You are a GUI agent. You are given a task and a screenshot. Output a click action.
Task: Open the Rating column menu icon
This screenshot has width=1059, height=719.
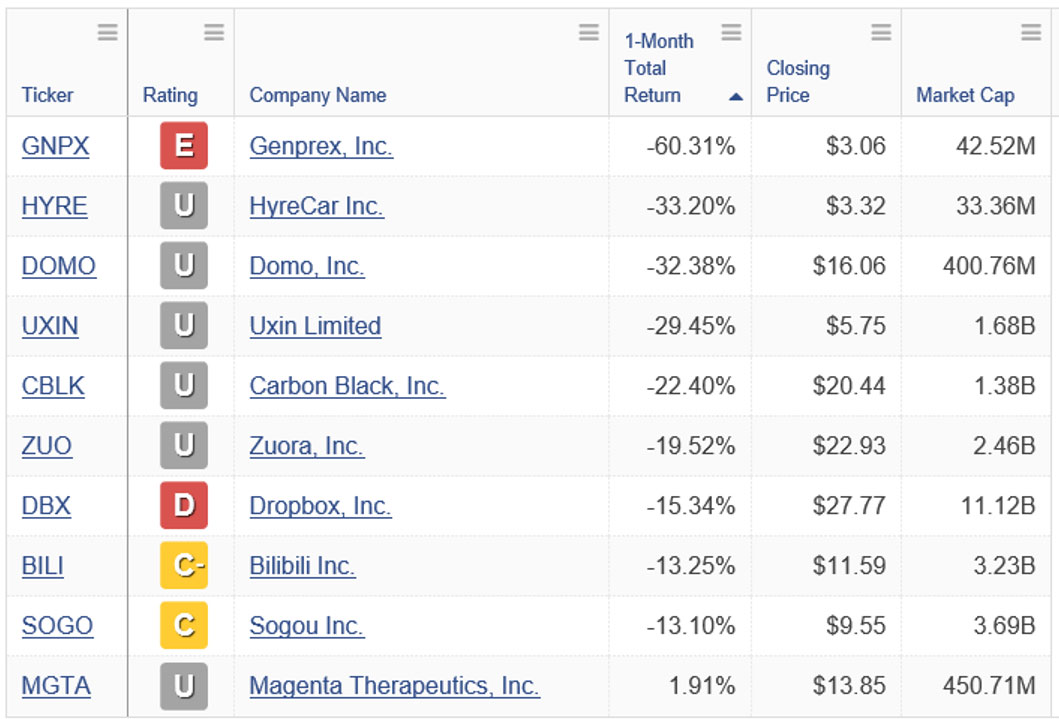pyautogui.click(x=214, y=32)
